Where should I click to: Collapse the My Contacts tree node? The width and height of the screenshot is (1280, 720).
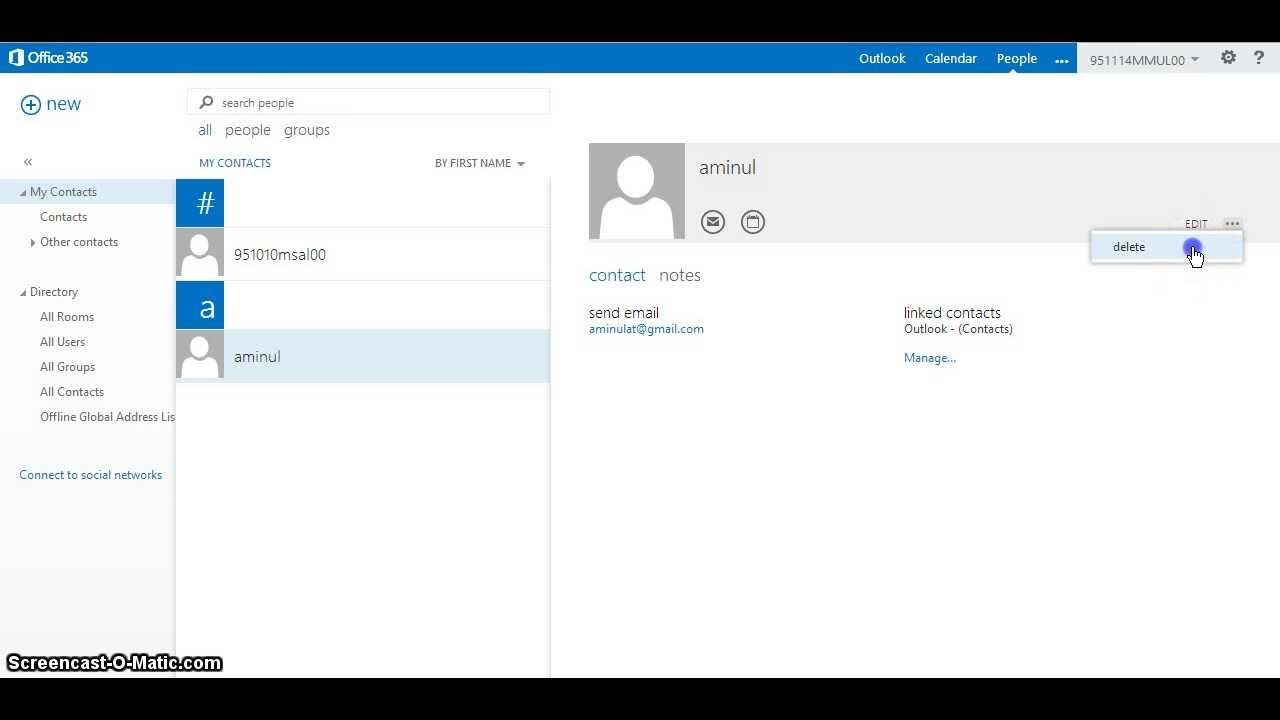point(23,192)
